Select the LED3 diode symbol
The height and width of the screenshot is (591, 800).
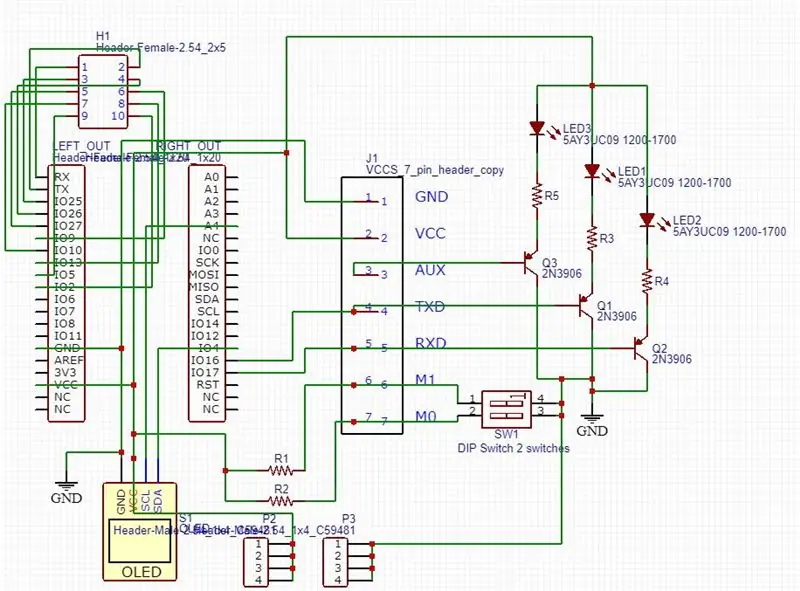tap(537, 129)
